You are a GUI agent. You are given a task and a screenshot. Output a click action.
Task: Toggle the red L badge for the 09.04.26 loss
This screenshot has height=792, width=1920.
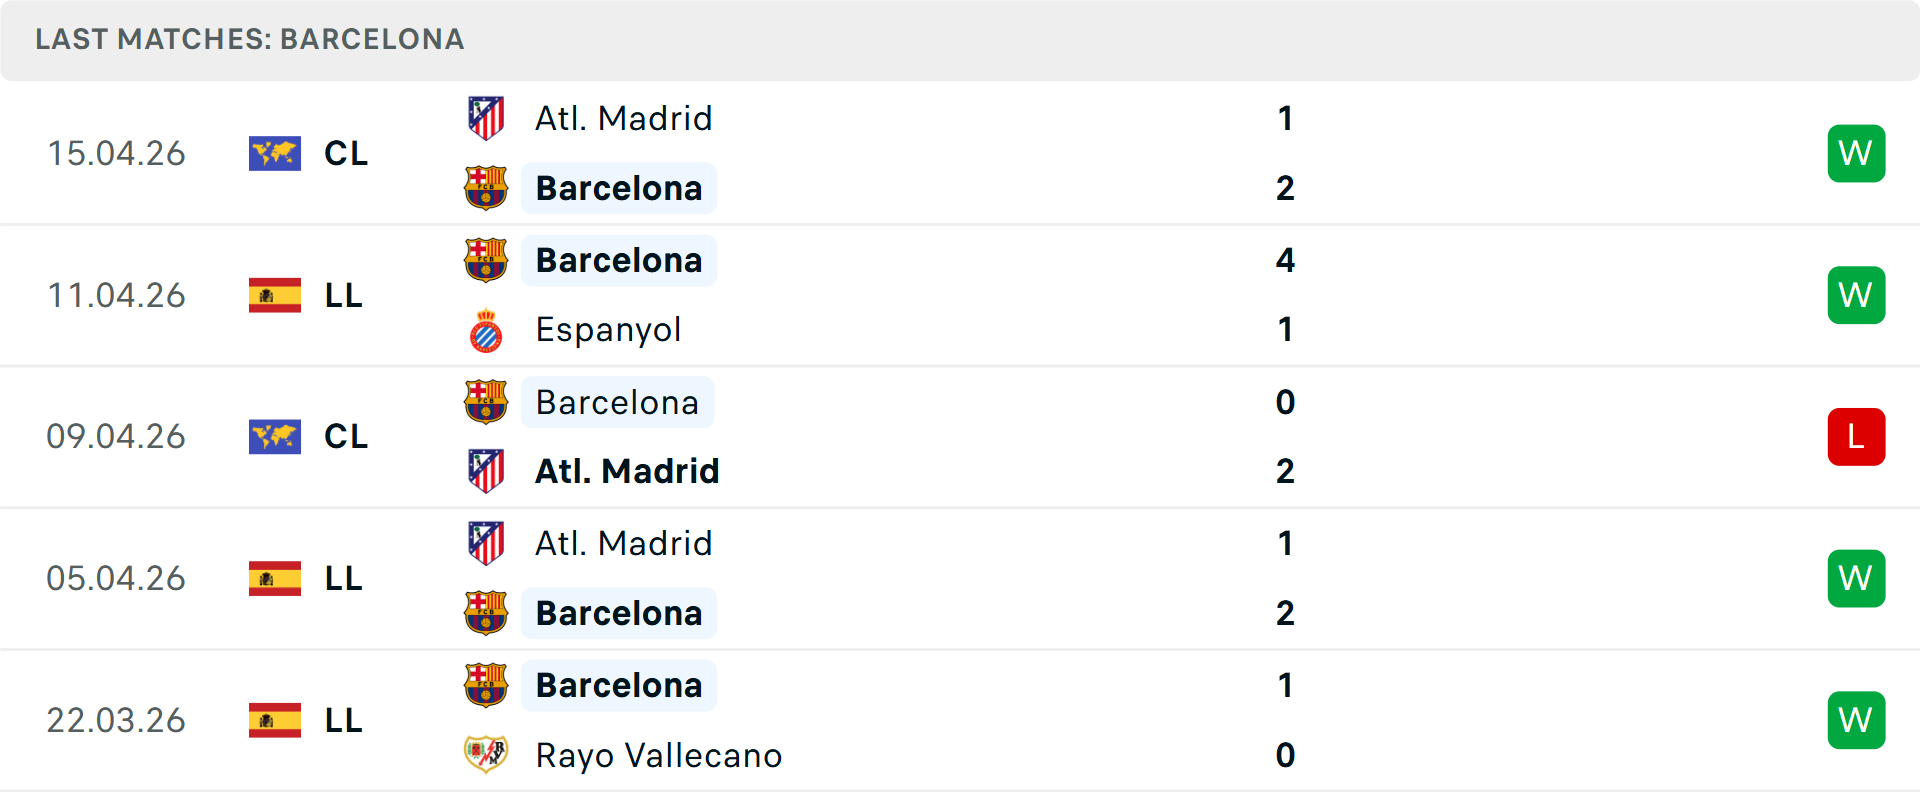click(1856, 437)
